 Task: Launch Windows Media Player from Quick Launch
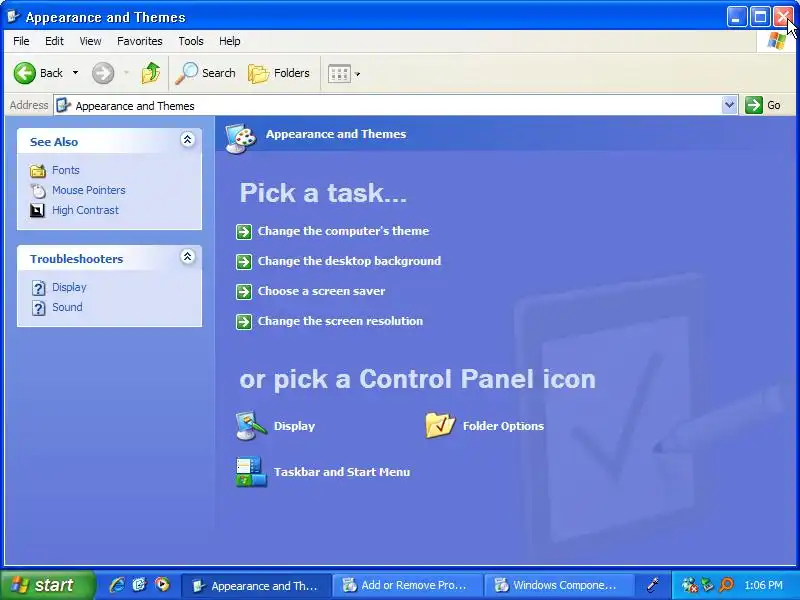click(162, 585)
